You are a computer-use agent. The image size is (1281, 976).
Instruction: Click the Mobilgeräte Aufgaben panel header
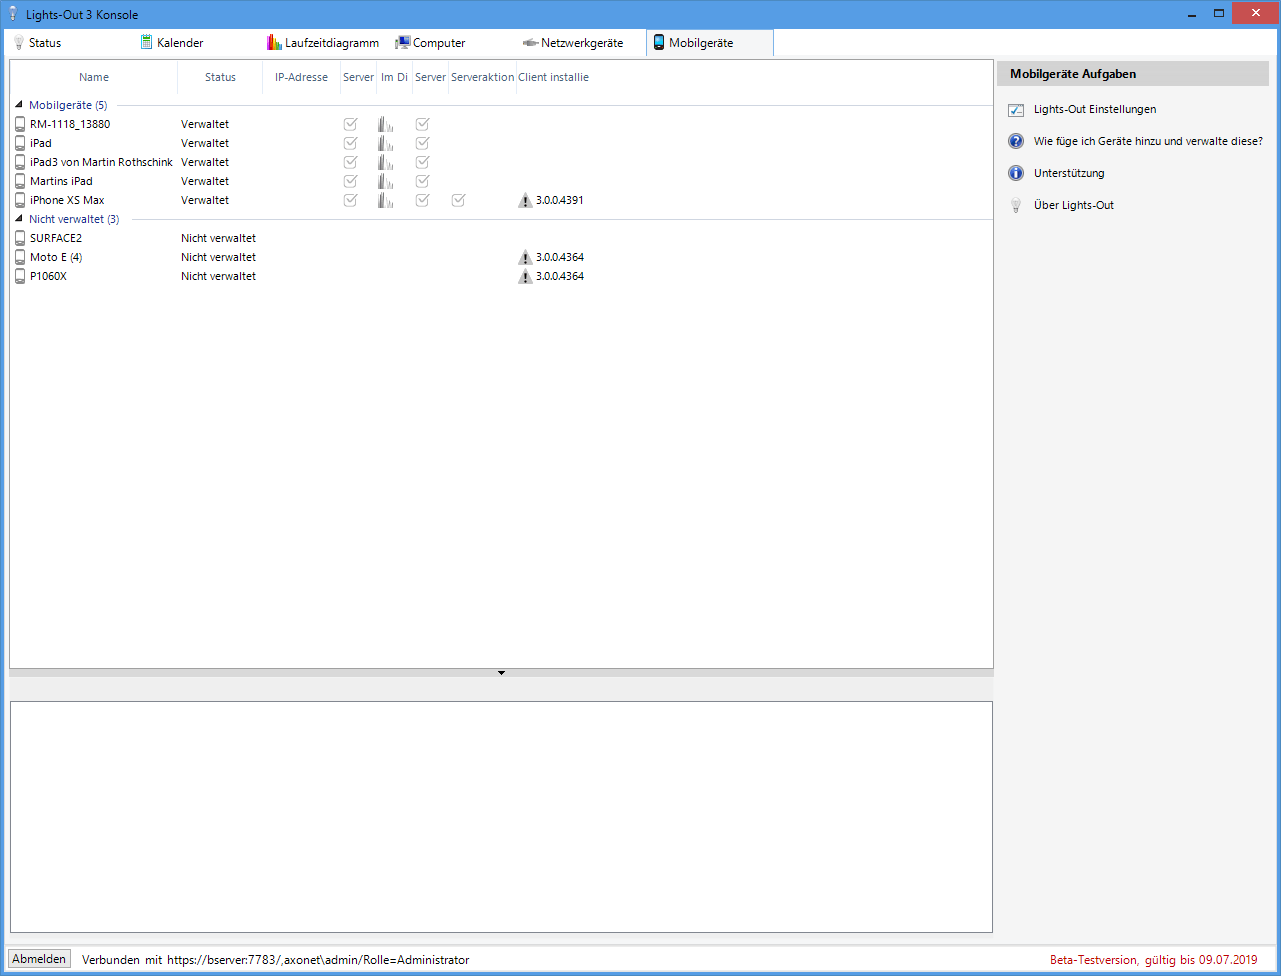[1133, 74]
